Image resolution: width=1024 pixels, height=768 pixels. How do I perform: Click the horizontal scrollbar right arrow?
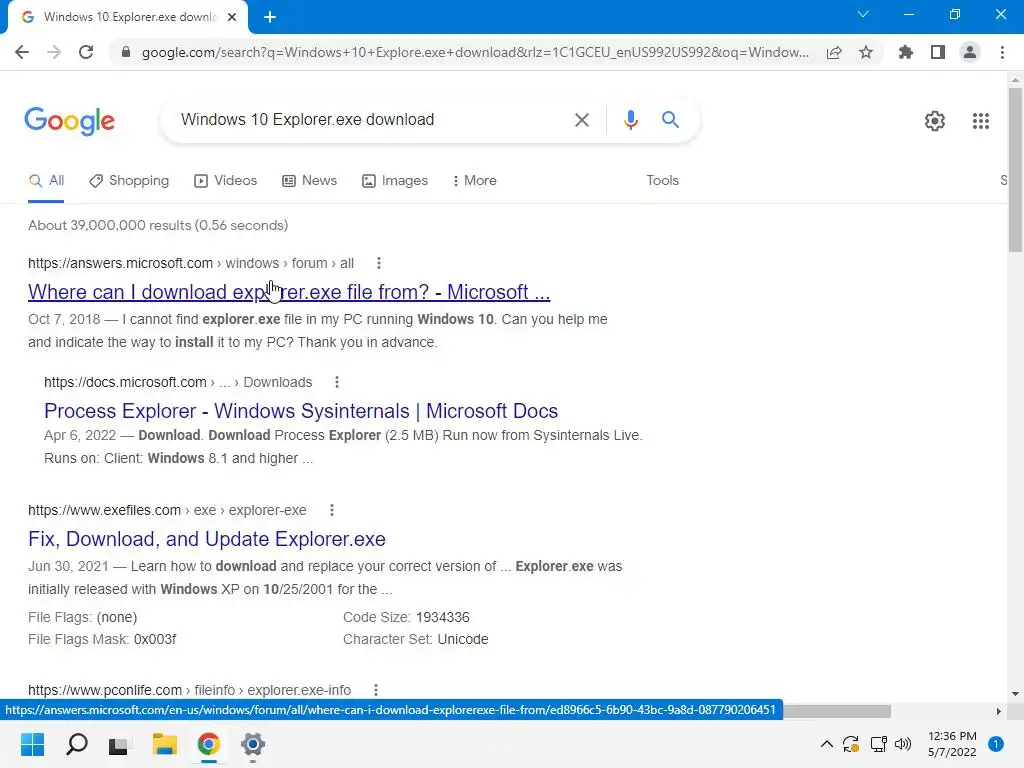tap(998, 711)
